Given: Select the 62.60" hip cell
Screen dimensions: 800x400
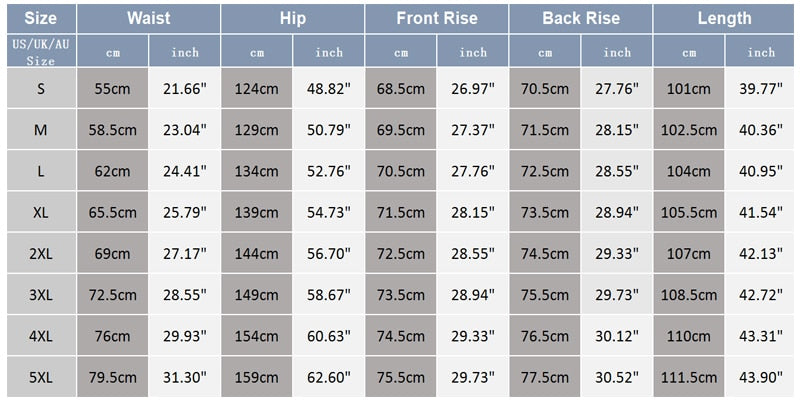Looking at the screenshot, I should 329,376.
